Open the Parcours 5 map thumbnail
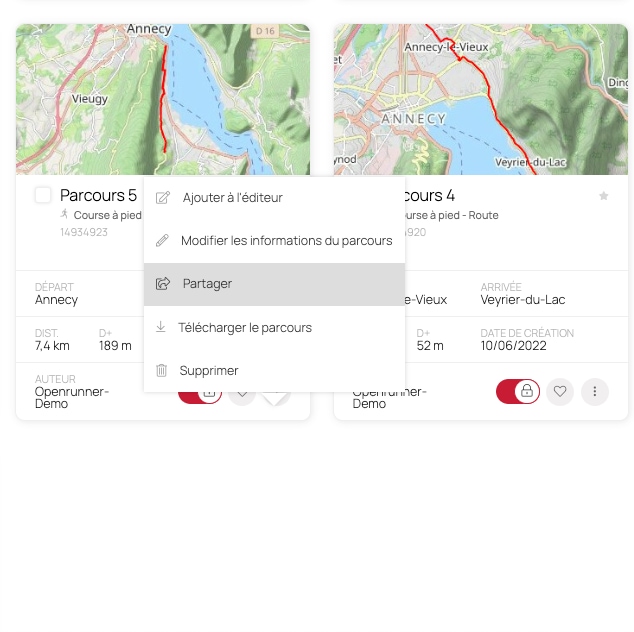 pyautogui.click(x=163, y=99)
